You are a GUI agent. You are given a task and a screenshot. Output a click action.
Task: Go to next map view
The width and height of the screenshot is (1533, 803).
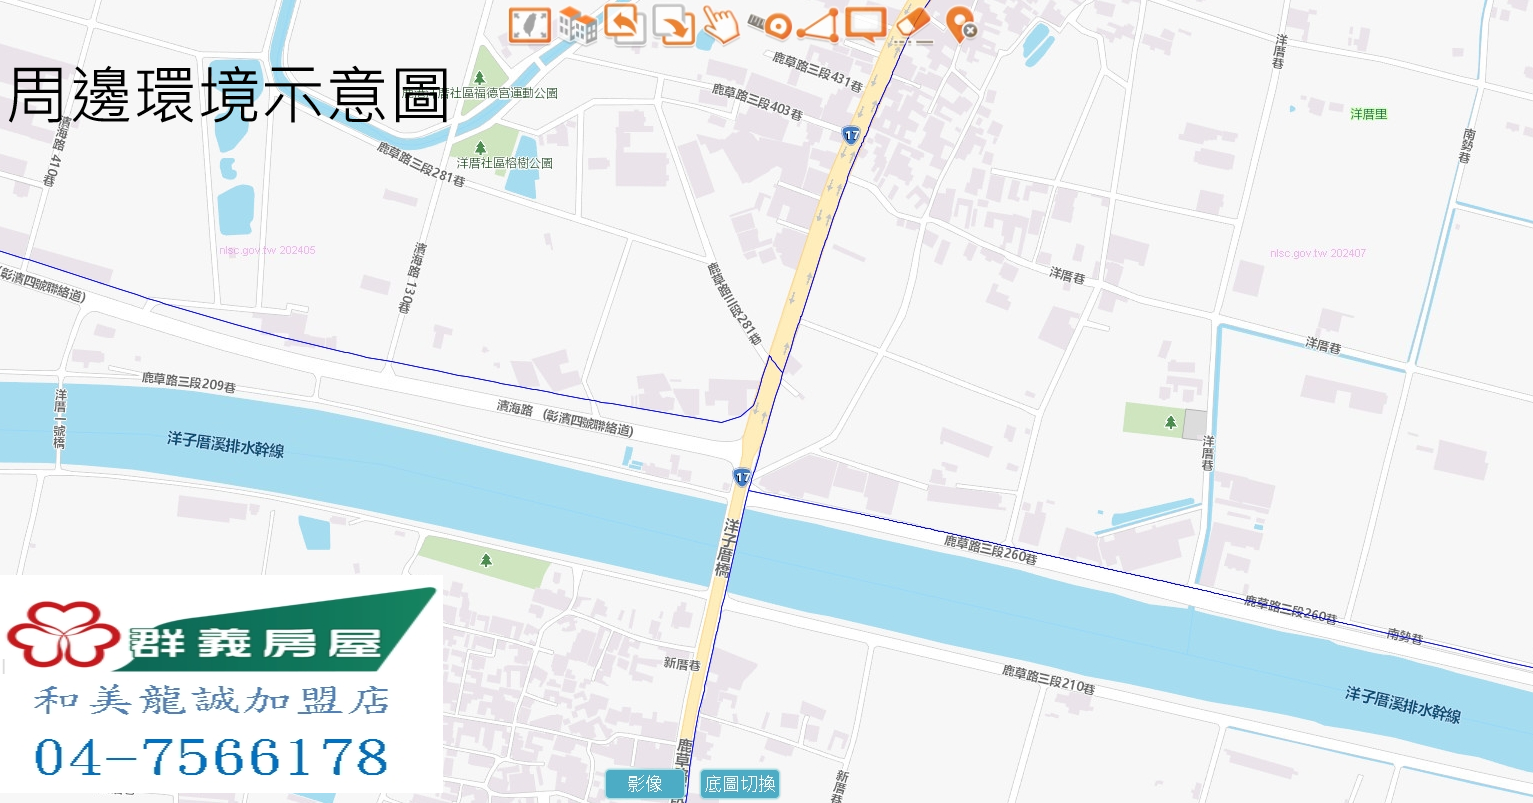pos(673,25)
